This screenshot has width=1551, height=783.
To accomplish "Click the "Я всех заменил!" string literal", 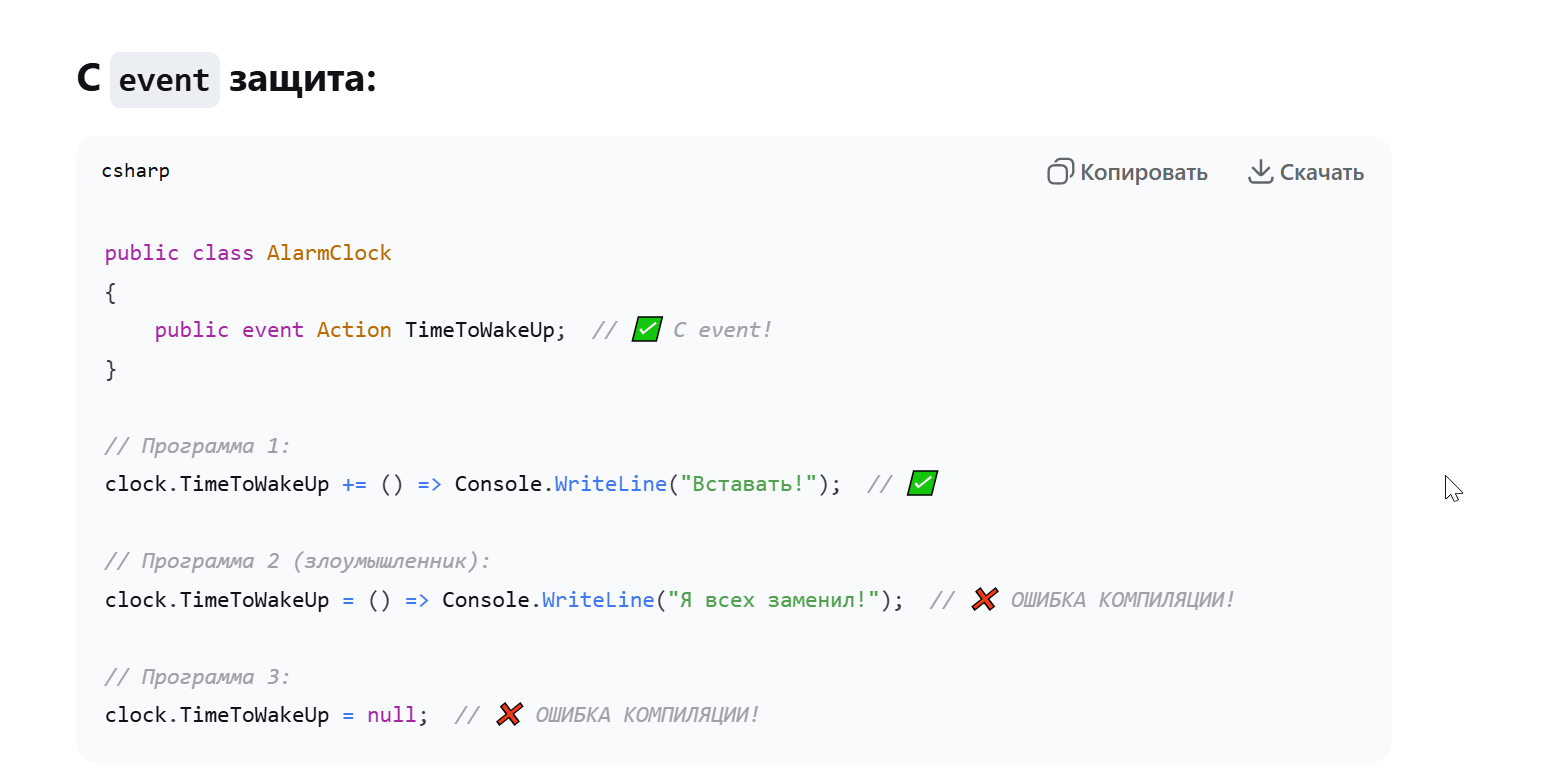I will (x=774, y=600).
